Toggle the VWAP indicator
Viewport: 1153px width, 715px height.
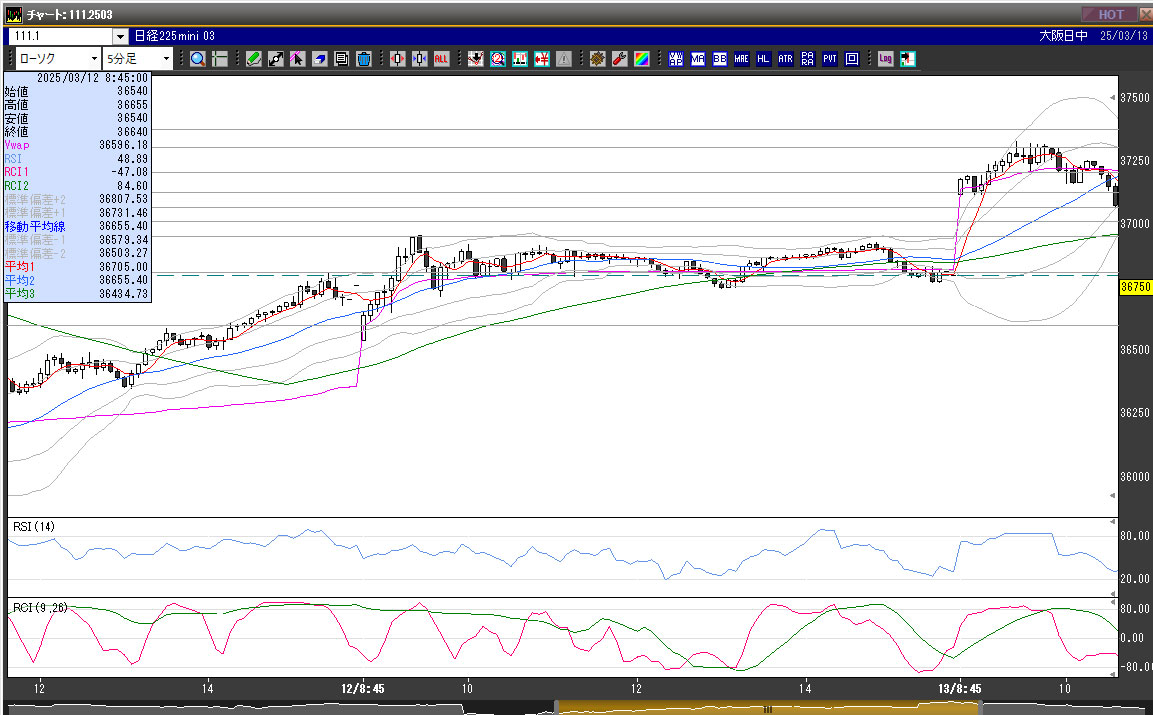tap(676, 59)
